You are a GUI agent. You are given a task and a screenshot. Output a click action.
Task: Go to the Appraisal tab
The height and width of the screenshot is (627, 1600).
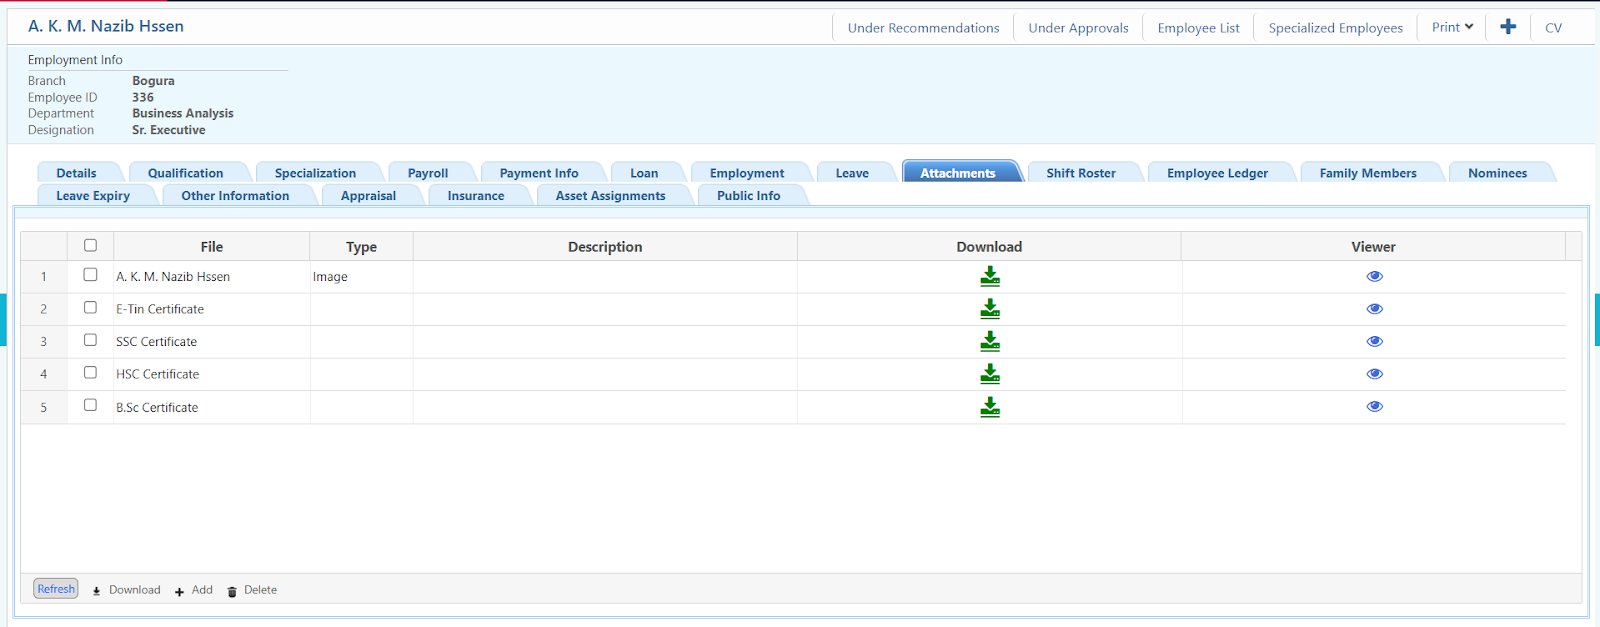tap(368, 196)
